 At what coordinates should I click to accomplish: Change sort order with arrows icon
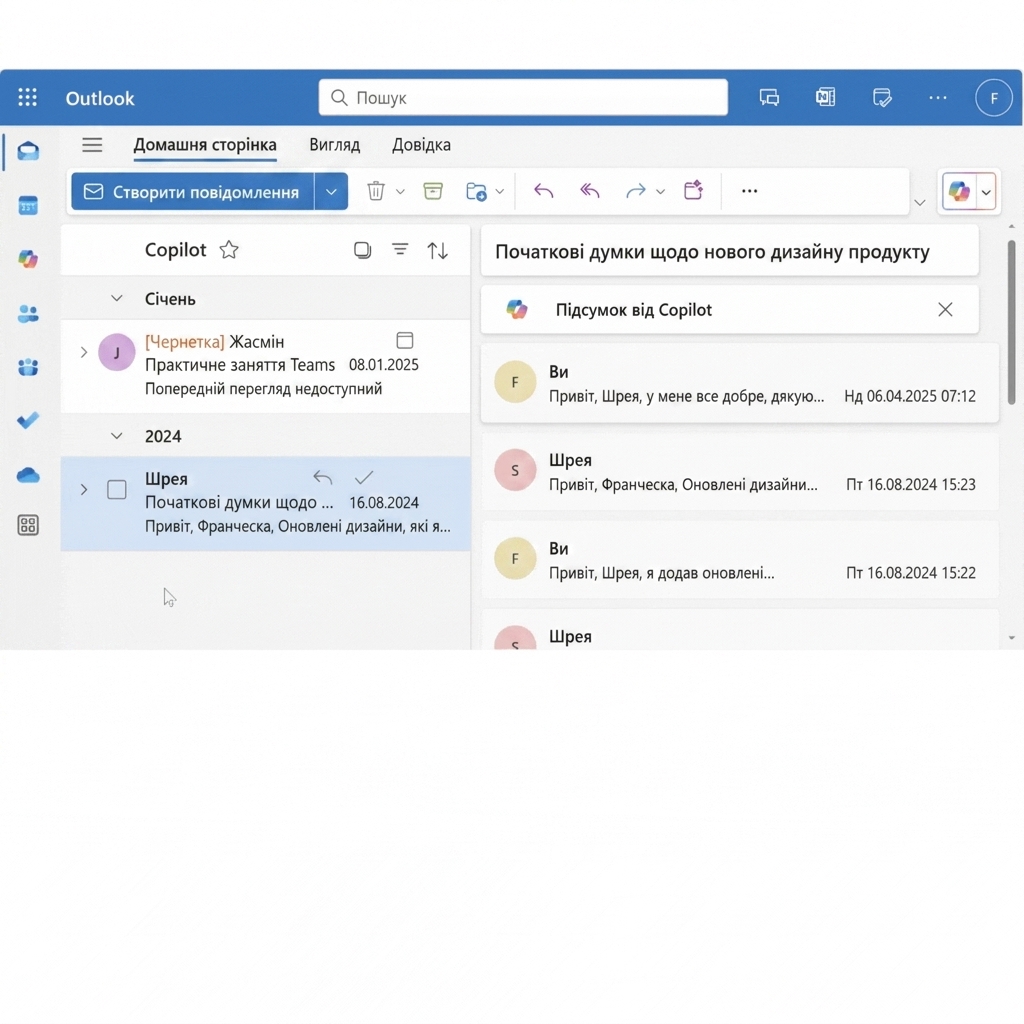click(438, 250)
